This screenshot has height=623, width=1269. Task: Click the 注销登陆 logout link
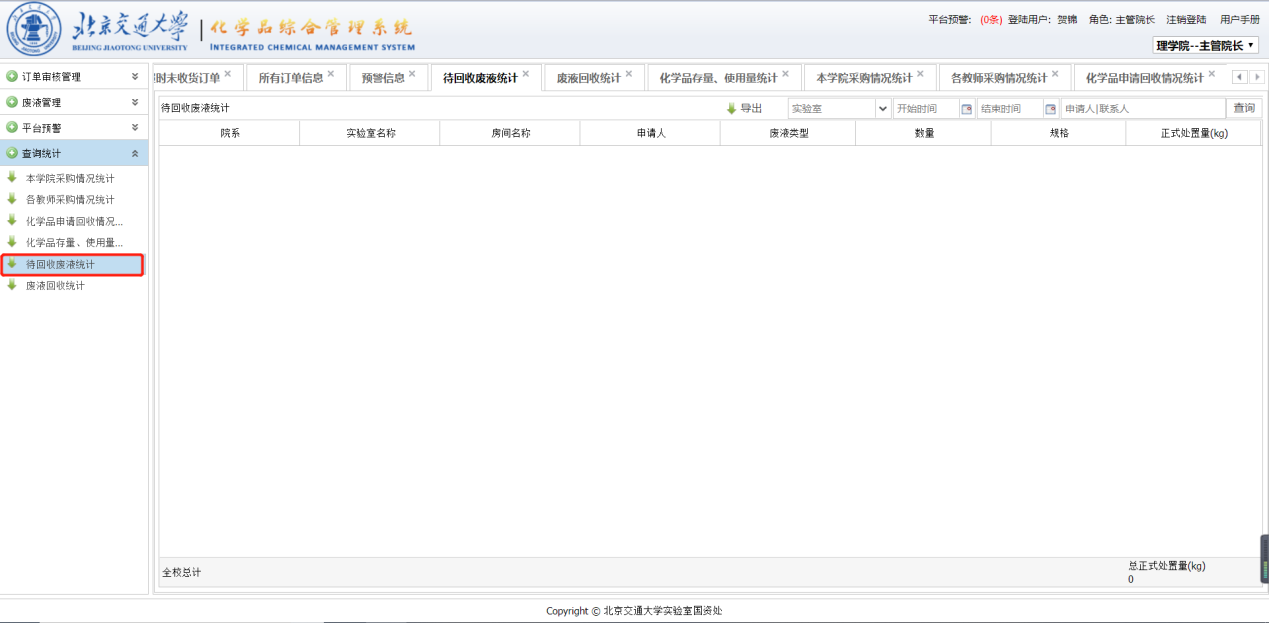coord(1185,20)
